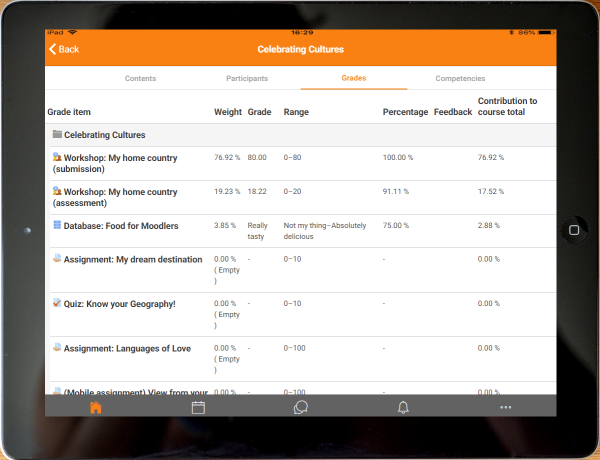Open the notifications bell icon
This screenshot has width=600, height=460.
pos(403,408)
